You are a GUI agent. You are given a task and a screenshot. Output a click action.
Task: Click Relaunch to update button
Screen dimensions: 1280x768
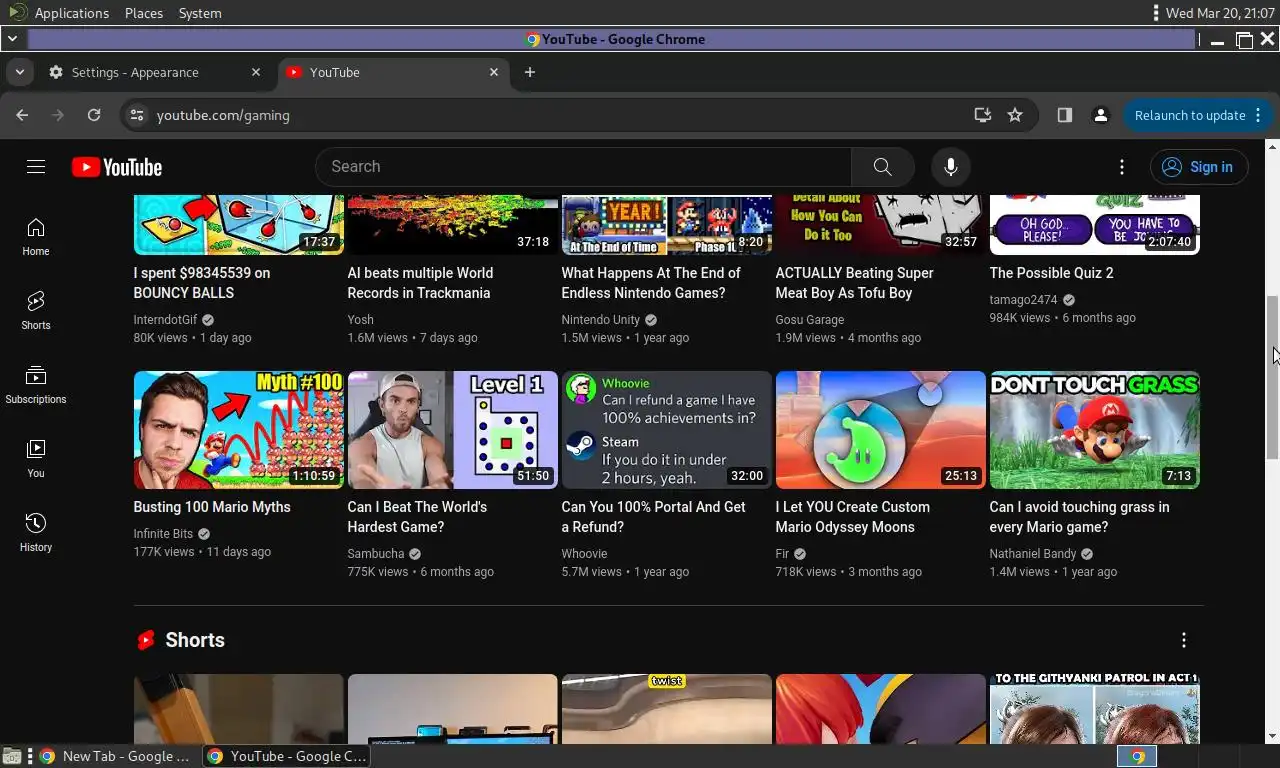tap(1190, 115)
